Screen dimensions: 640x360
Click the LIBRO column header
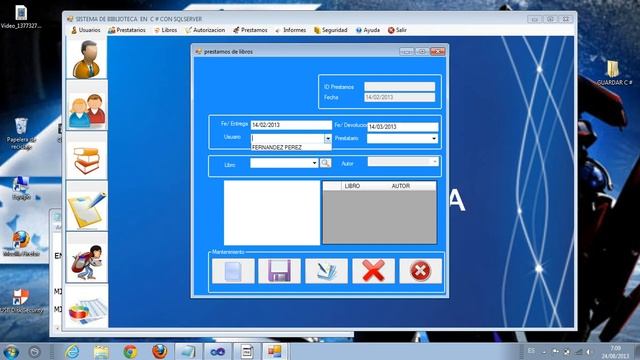click(x=352, y=186)
